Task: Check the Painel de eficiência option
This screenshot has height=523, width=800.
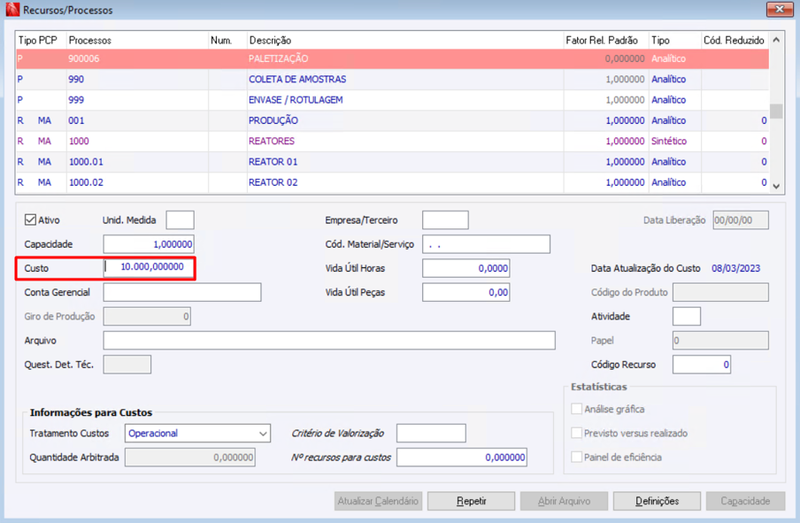Action: tap(577, 457)
